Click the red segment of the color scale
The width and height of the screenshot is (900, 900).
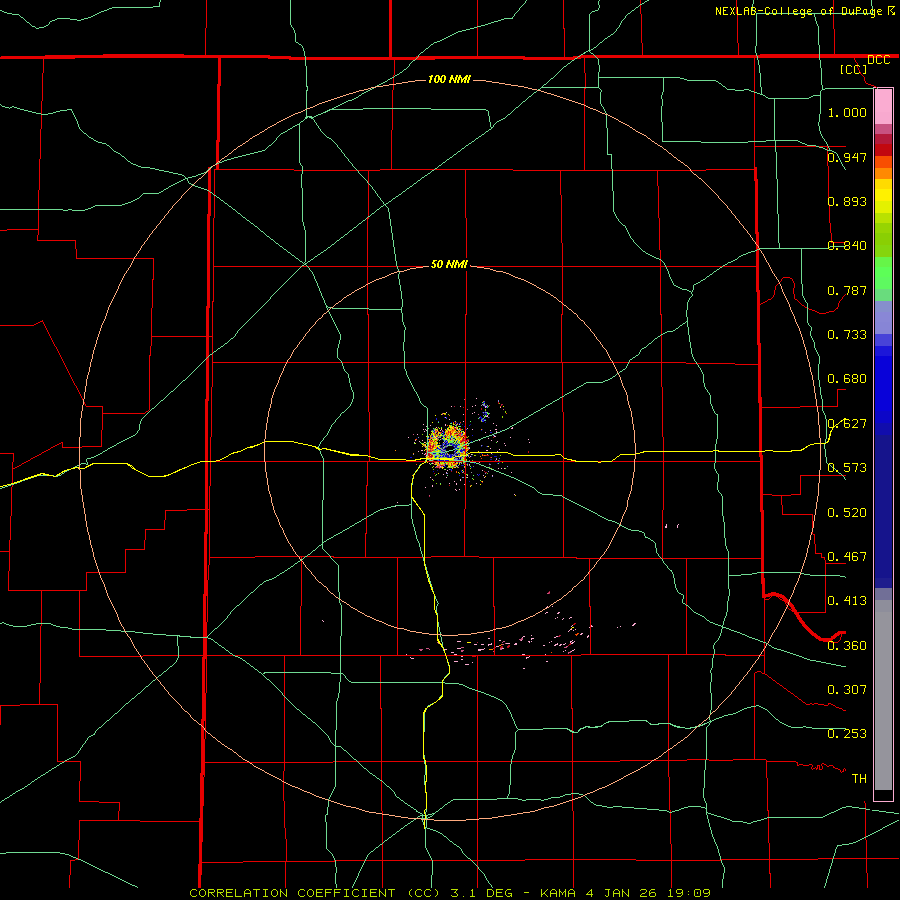[883, 150]
